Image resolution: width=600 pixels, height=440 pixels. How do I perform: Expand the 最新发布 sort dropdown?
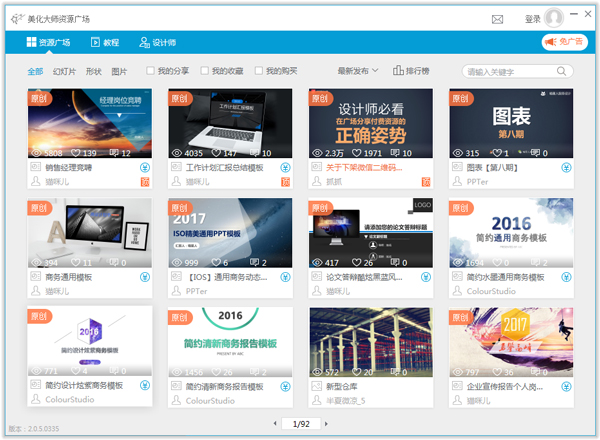(x=358, y=71)
